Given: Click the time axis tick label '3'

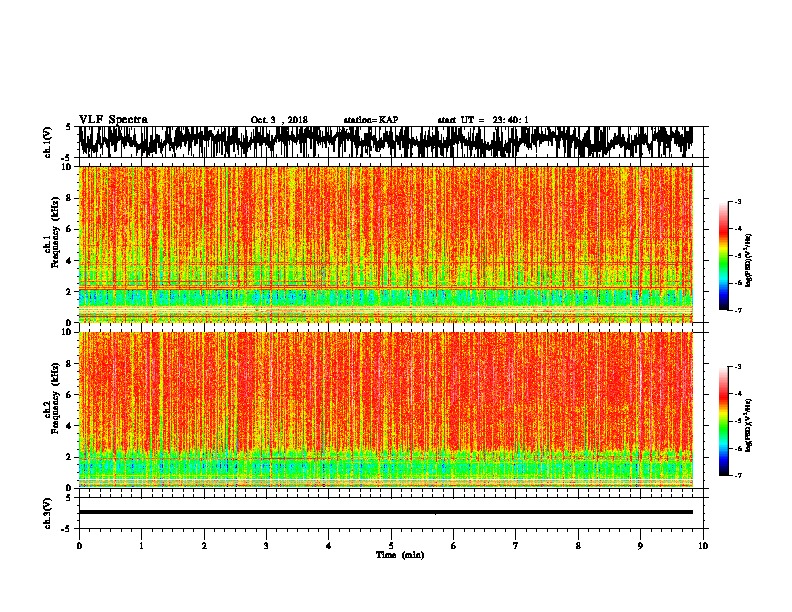Looking at the screenshot, I should tap(266, 545).
